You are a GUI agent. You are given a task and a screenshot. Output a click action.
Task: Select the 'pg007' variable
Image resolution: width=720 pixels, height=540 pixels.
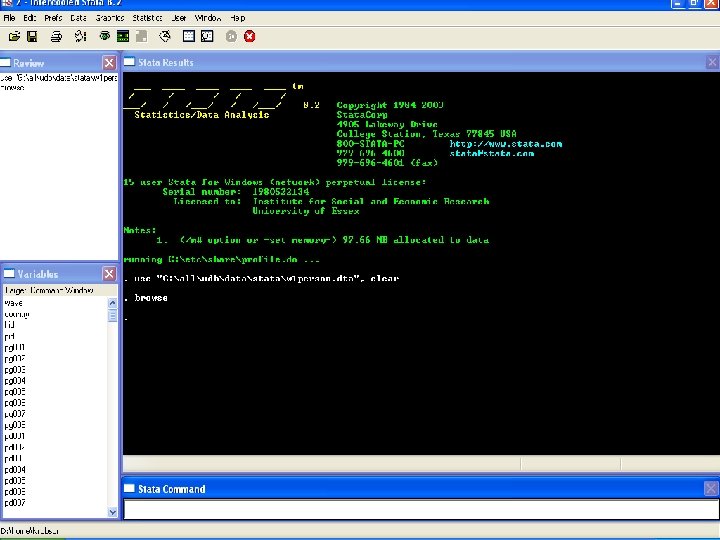pyautogui.click(x=14, y=414)
